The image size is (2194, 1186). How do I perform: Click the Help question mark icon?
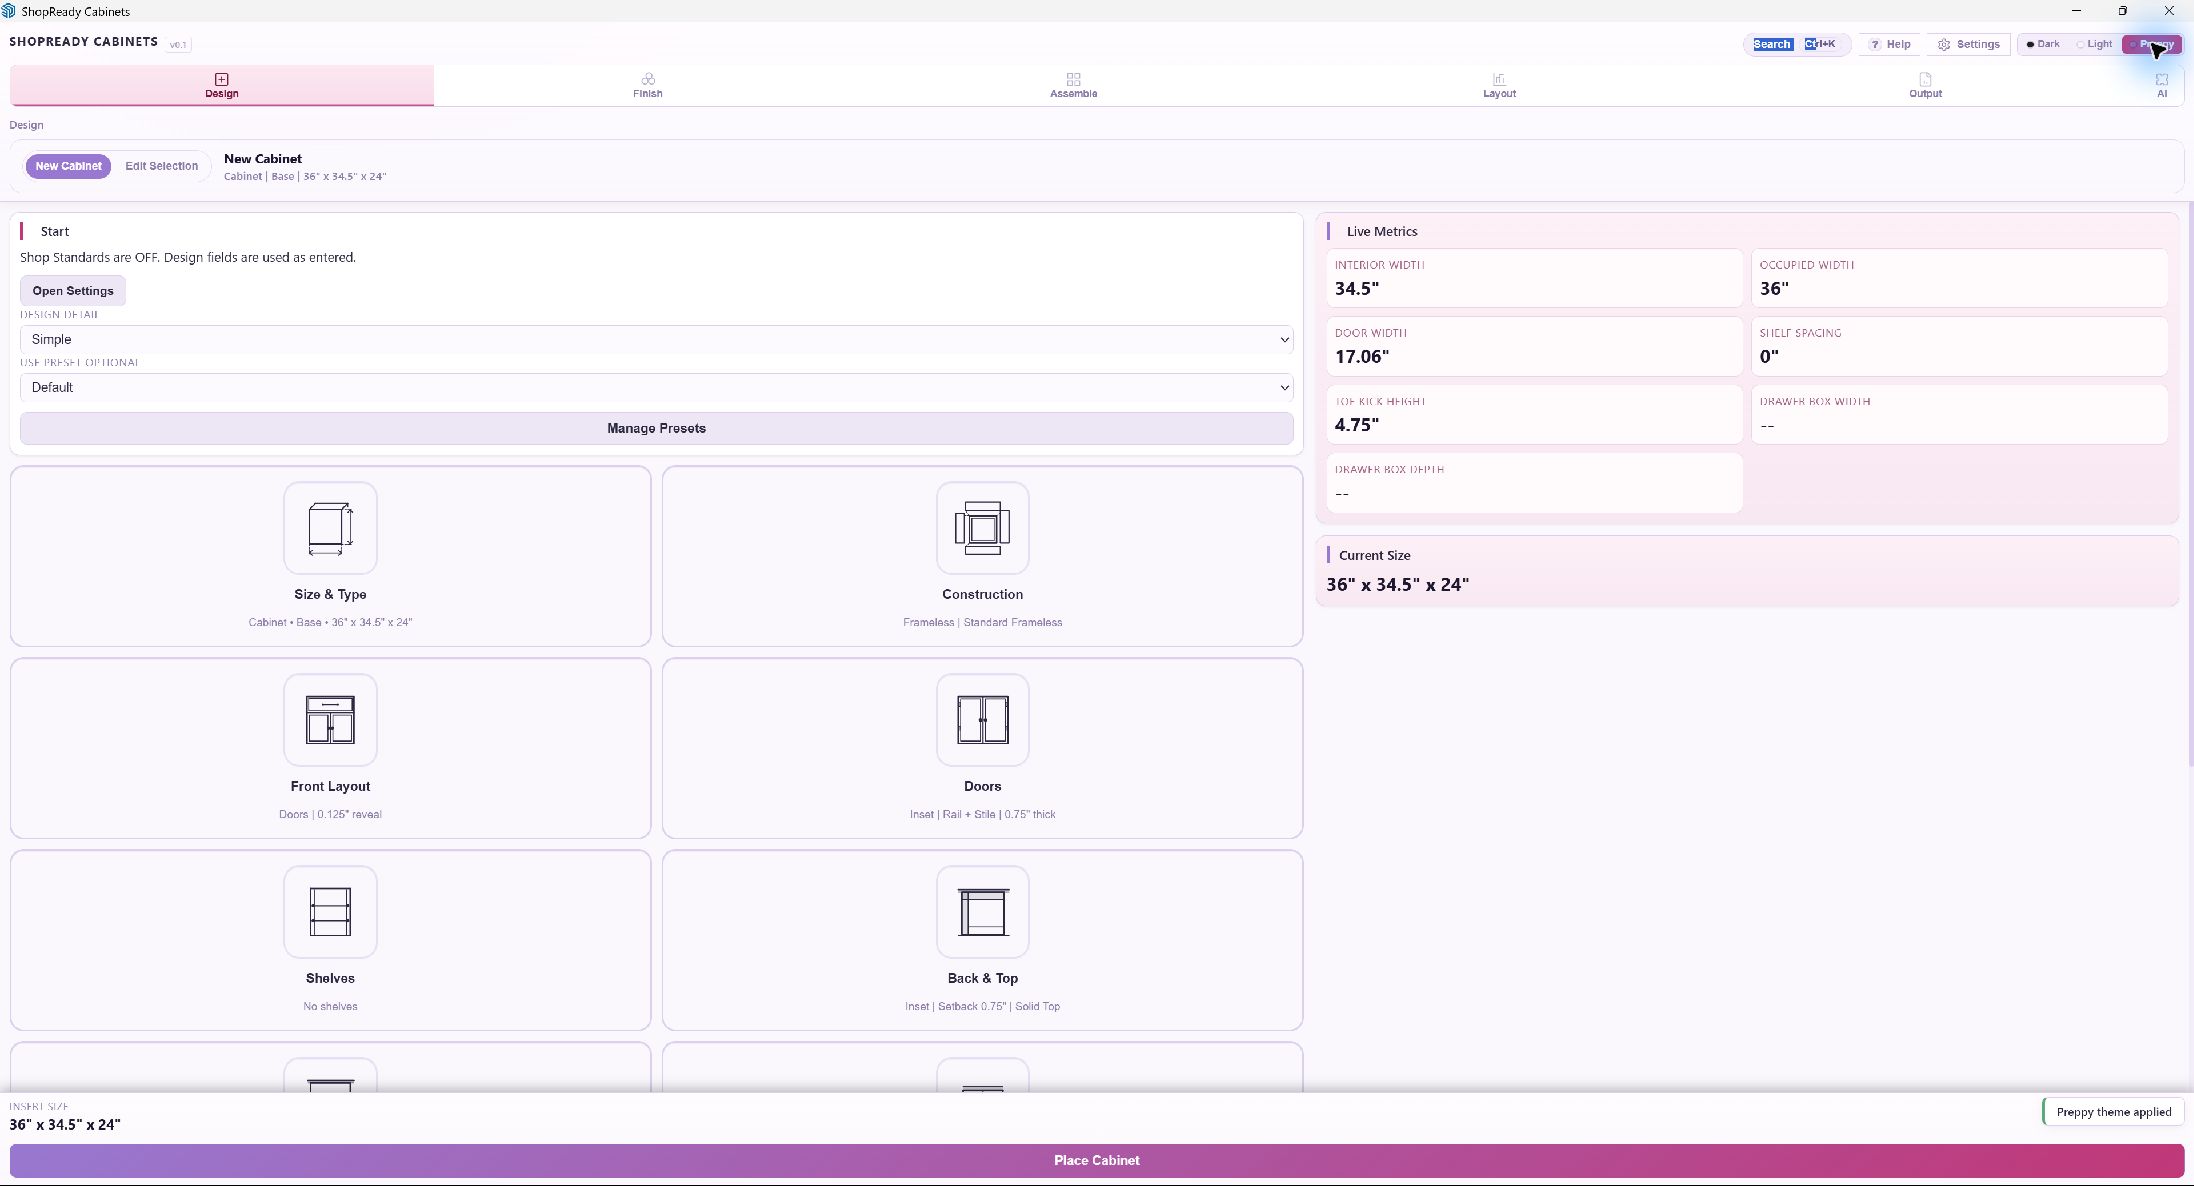[1875, 44]
